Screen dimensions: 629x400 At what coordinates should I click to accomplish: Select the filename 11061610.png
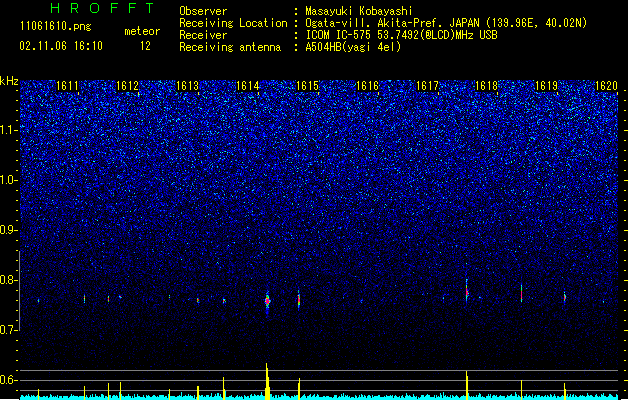click(x=56, y=27)
